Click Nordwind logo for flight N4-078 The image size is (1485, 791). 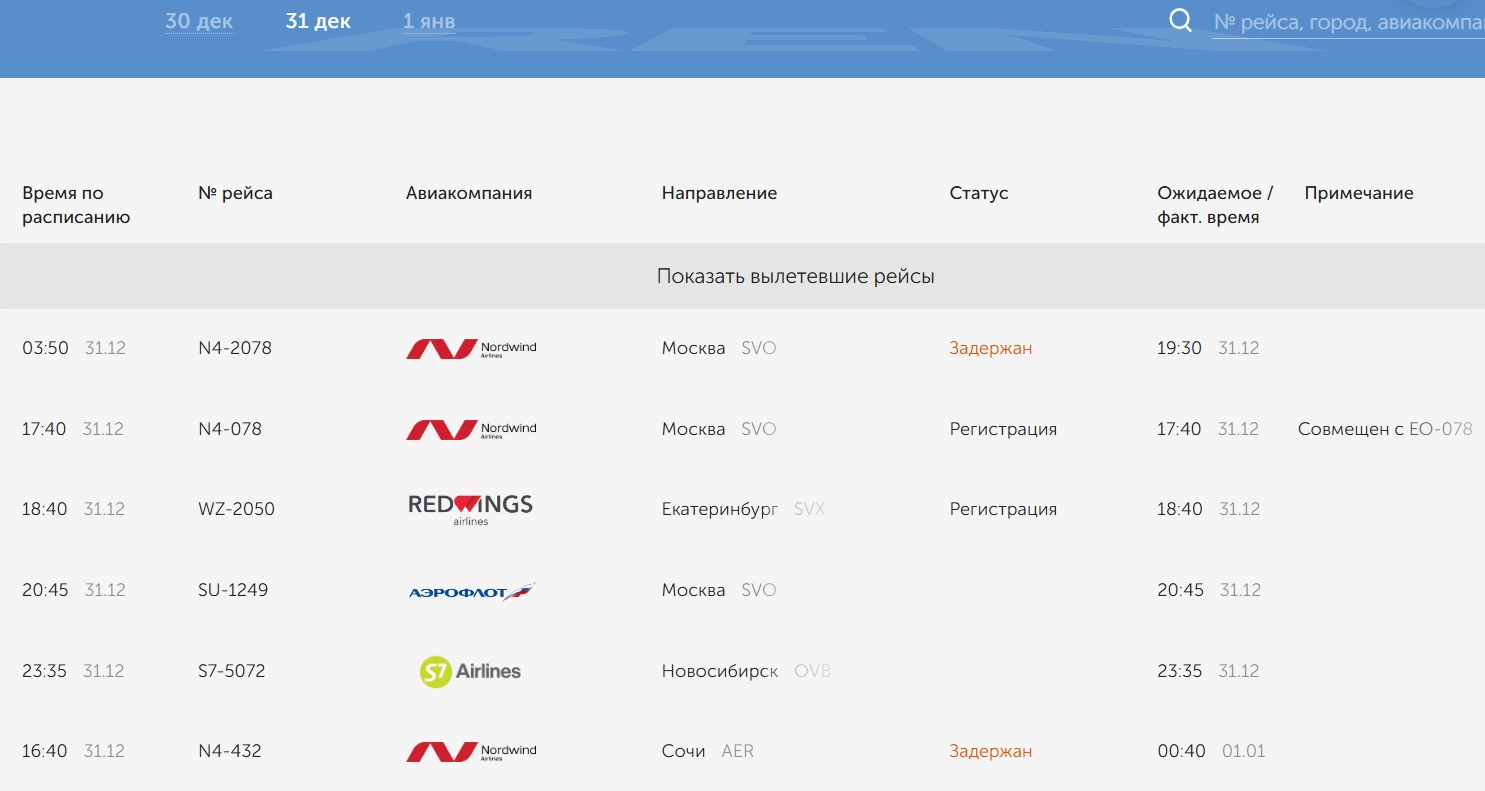471,429
